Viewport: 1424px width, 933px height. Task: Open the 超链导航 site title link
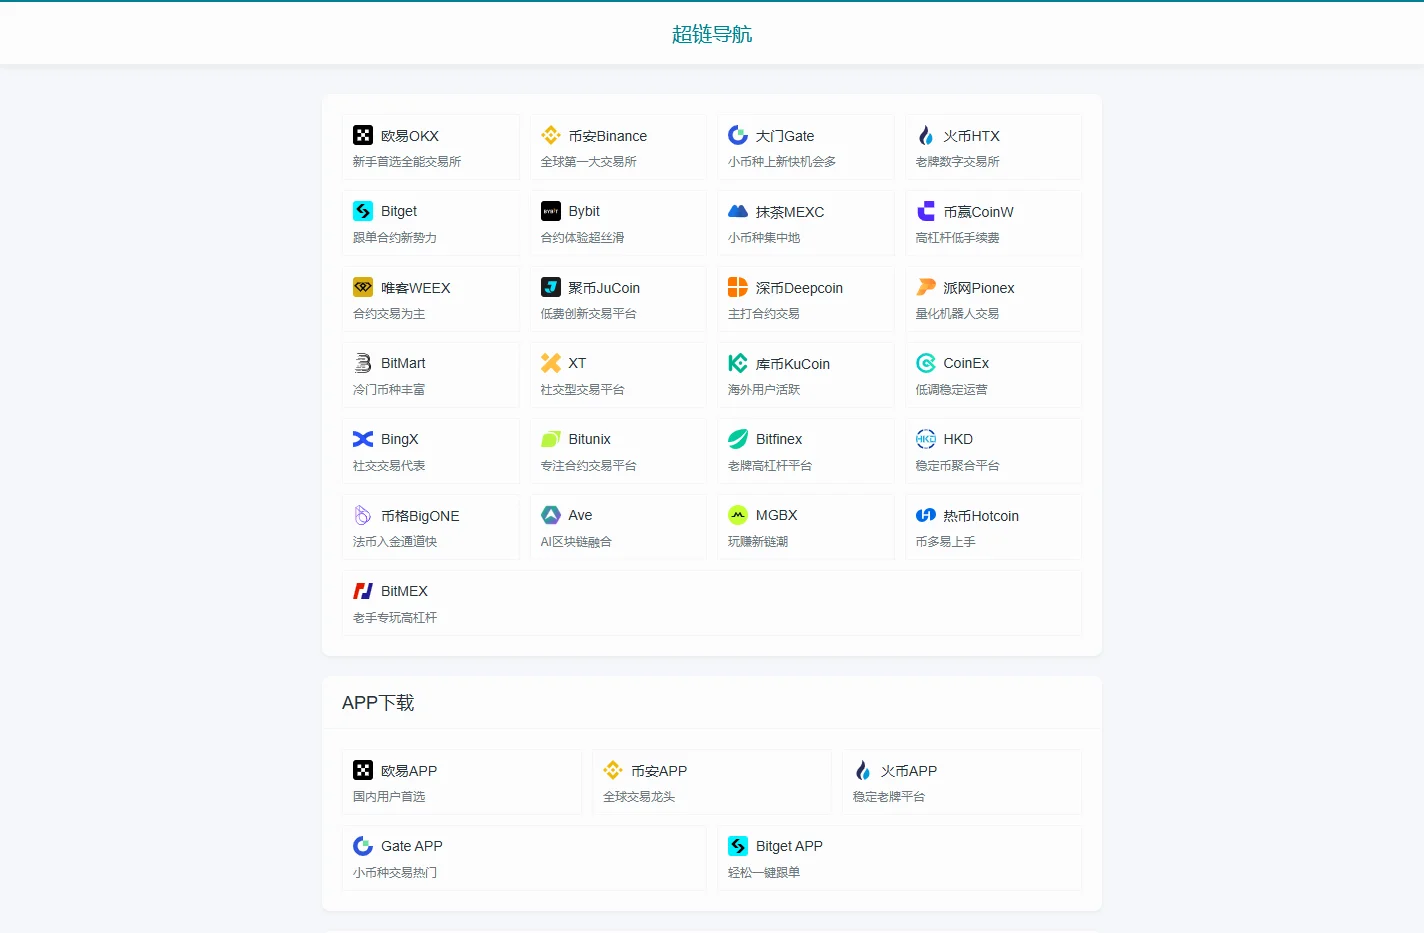tap(712, 34)
